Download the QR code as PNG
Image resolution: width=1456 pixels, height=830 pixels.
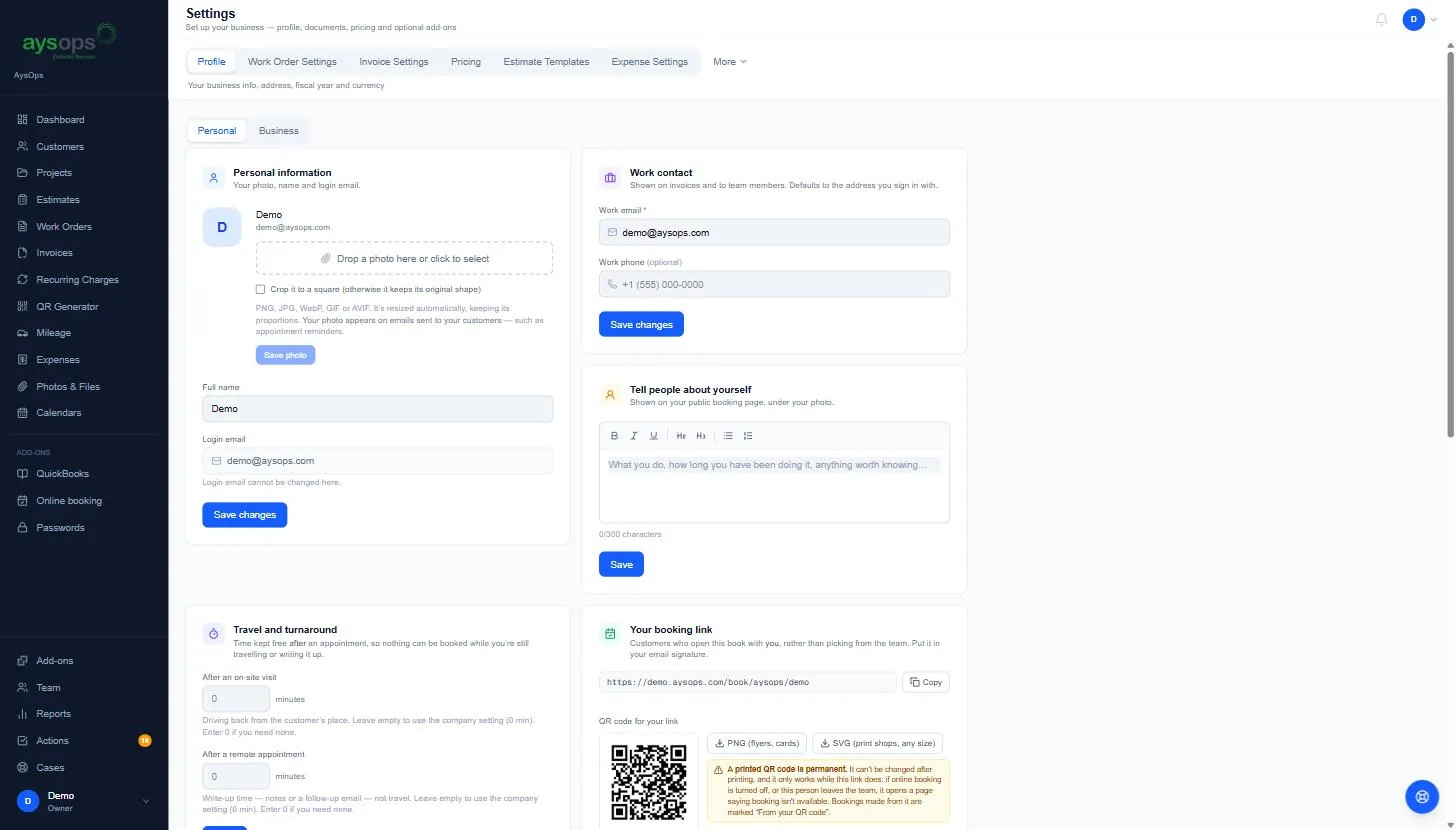tap(757, 744)
